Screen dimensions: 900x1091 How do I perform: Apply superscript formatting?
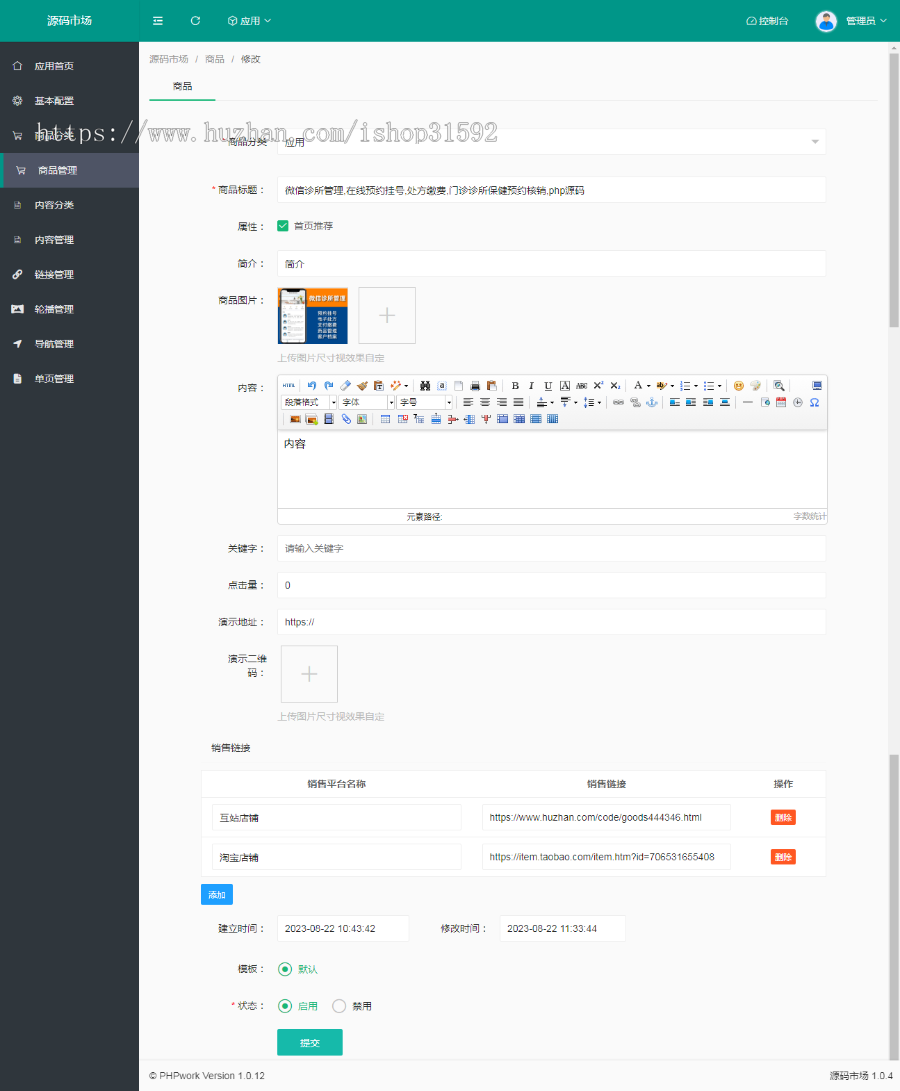(598, 385)
